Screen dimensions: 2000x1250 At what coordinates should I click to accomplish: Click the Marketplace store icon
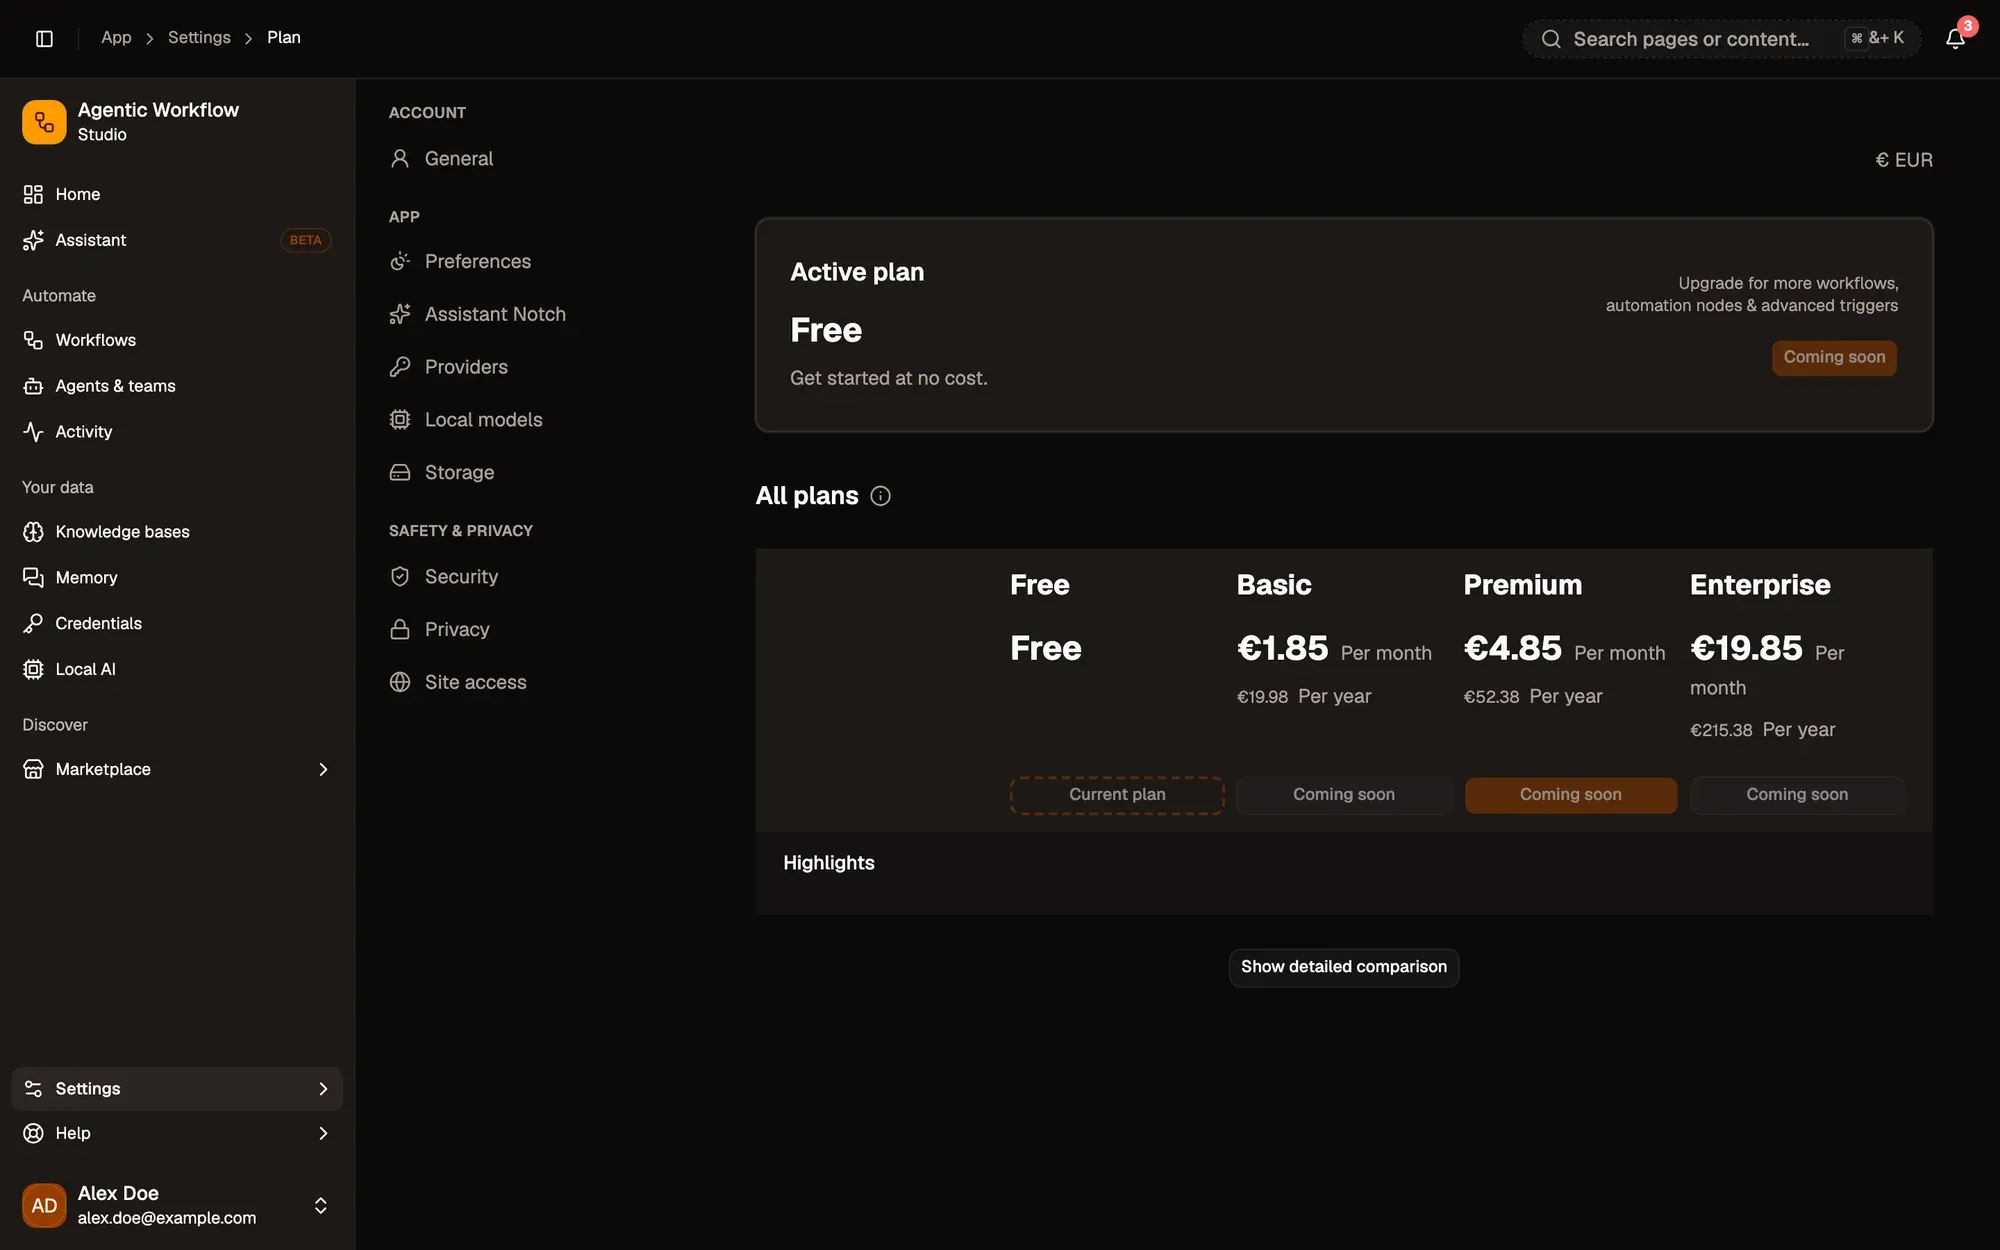33,769
